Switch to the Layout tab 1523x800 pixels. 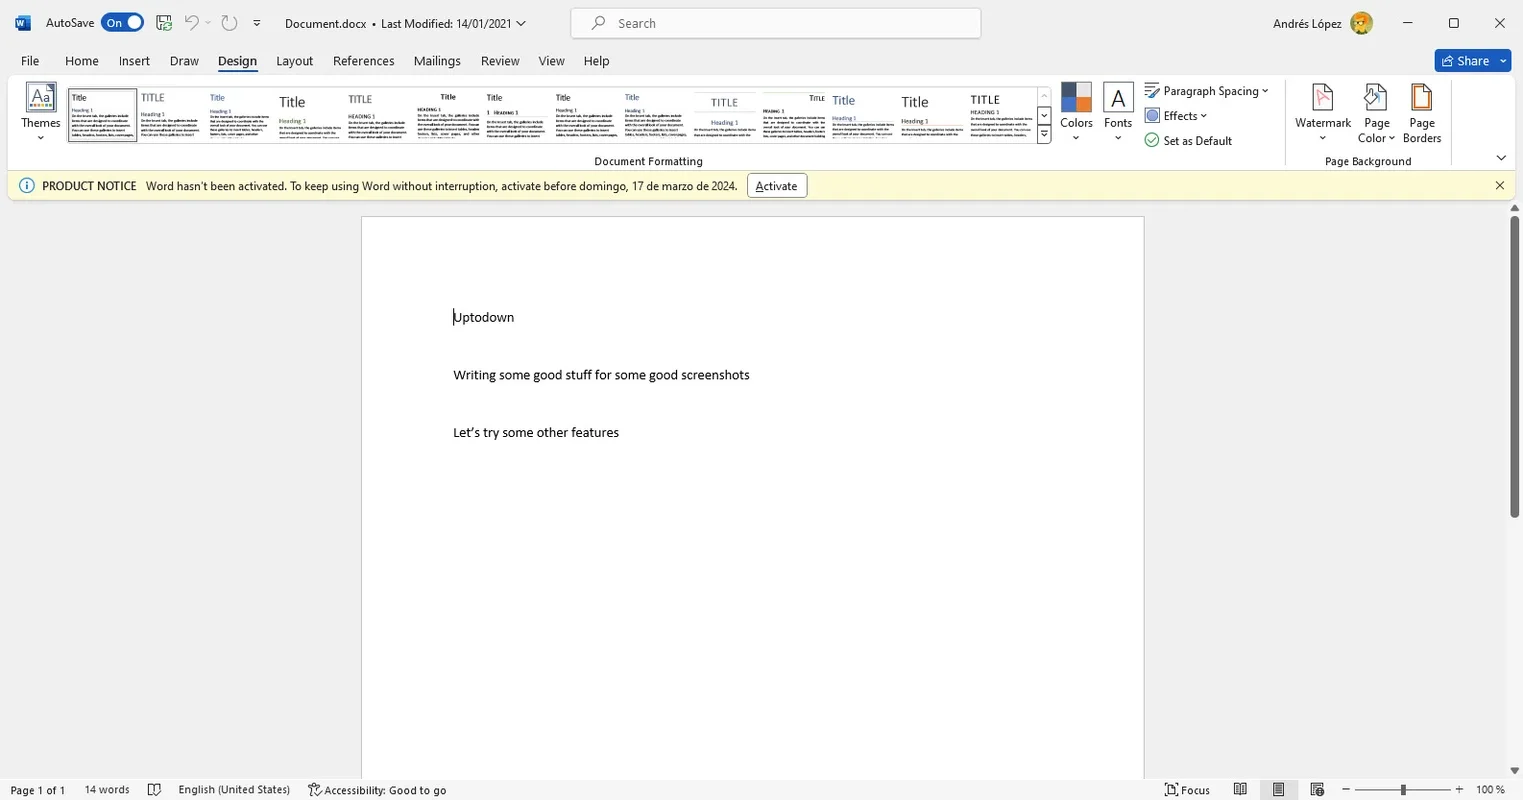(294, 61)
